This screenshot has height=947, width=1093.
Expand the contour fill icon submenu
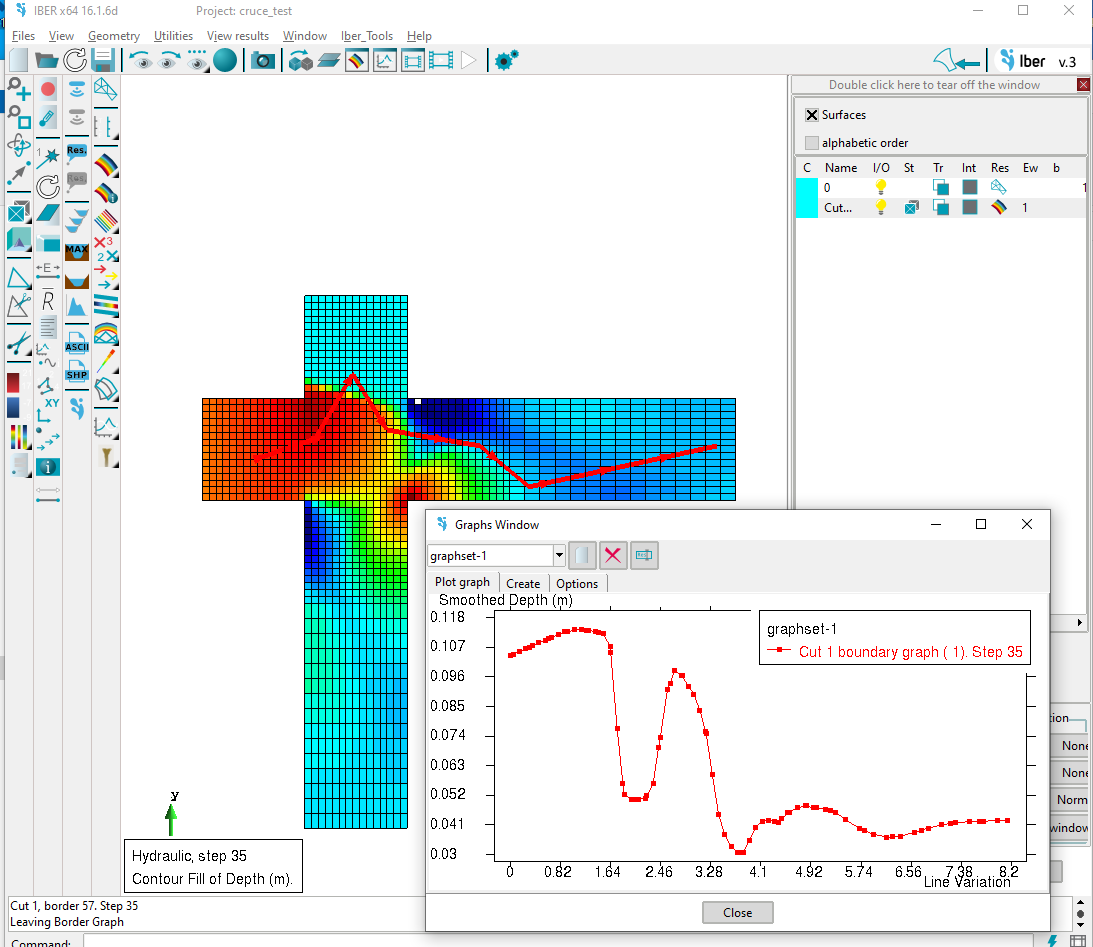coord(115,175)
